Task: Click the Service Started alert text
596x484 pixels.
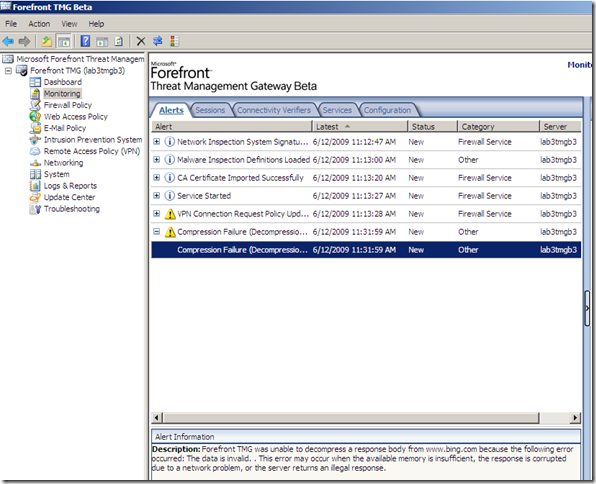Action: pos(204,196)
